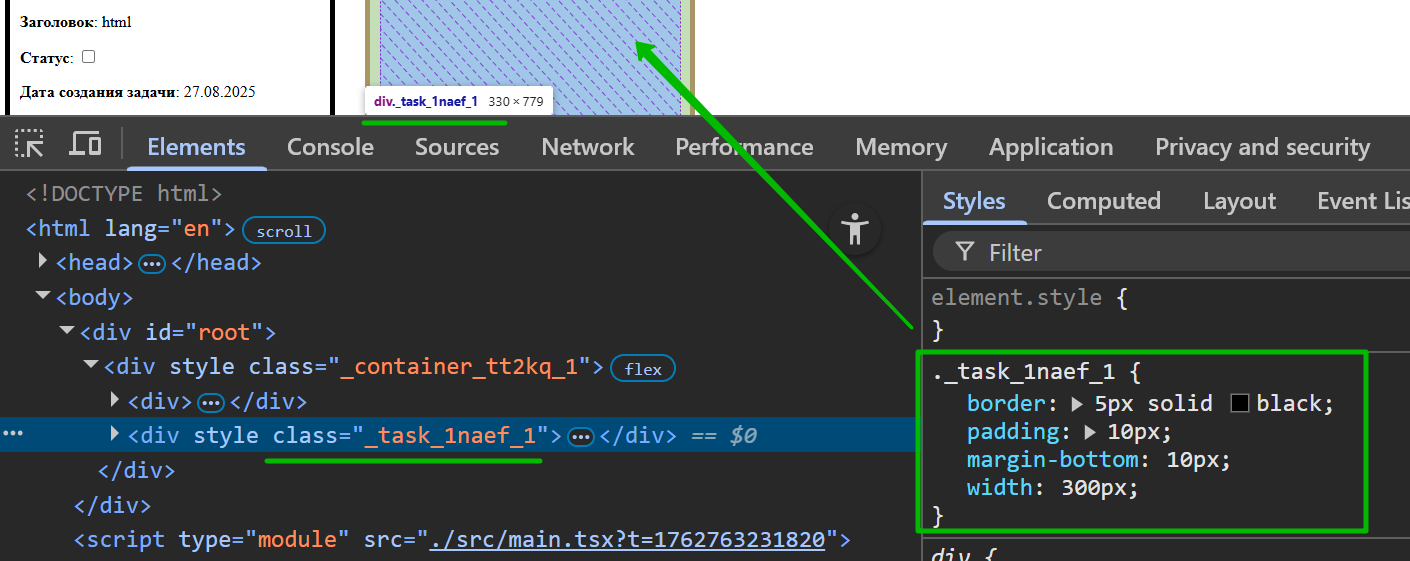1410x561 pixels.
Task: Check the Статус checkbox
Action: [x=88, y=57]
